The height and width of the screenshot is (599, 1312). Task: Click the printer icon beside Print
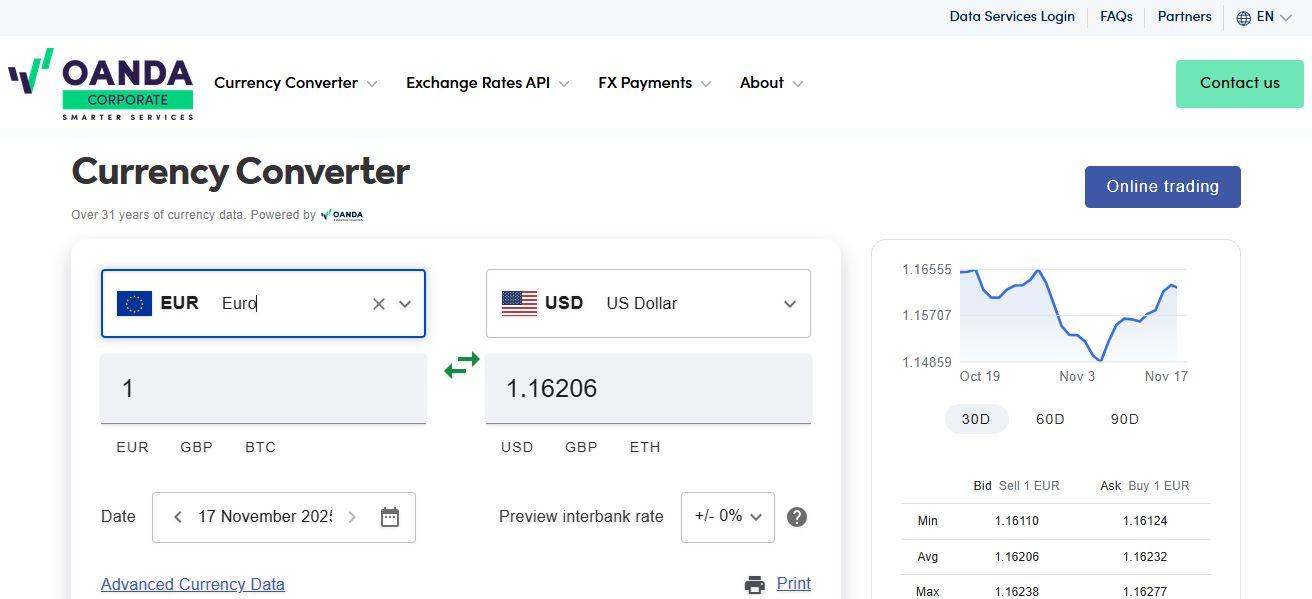coord(755,584)
